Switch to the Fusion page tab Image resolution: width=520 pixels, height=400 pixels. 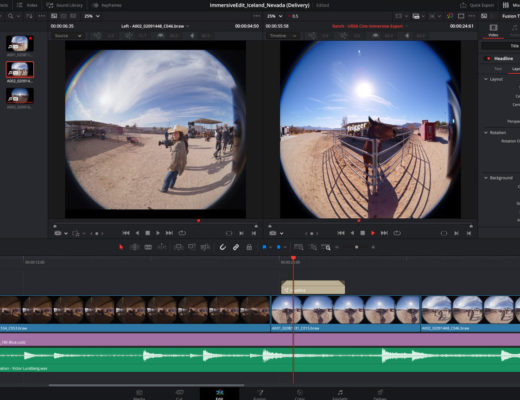[x=260, y=394]
